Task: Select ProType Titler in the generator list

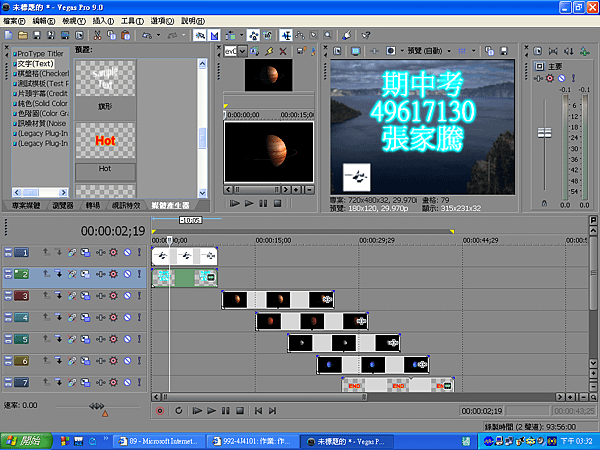Action: click(40, 54)
